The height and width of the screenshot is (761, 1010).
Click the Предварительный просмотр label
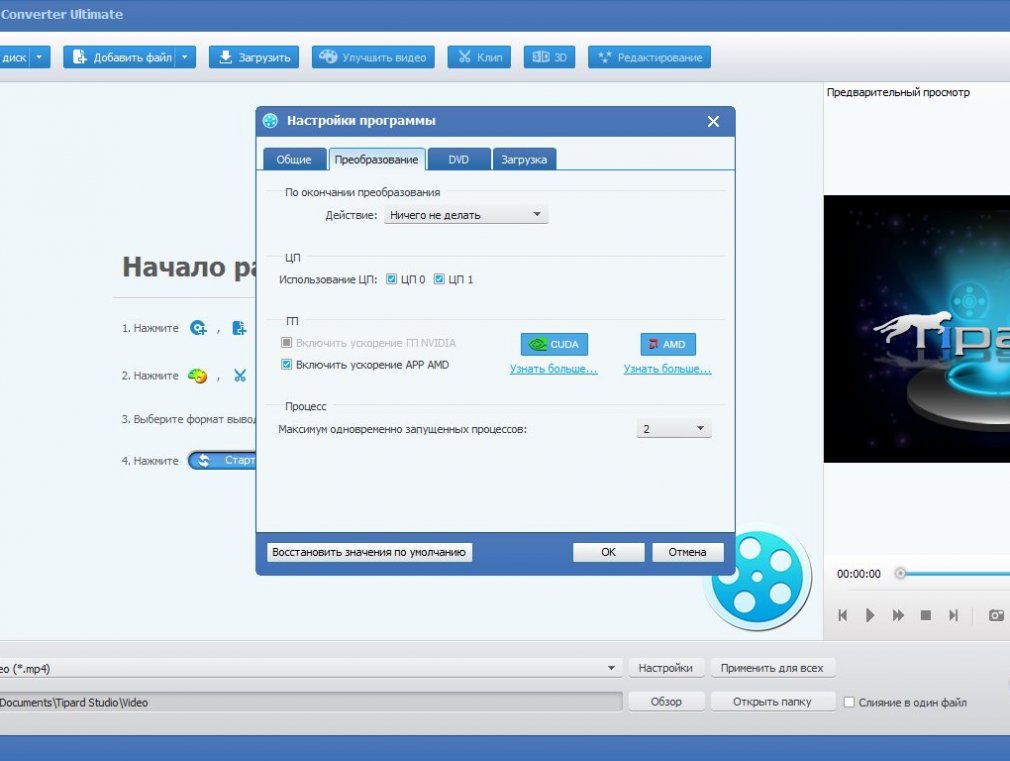click(x=898, y=92)
